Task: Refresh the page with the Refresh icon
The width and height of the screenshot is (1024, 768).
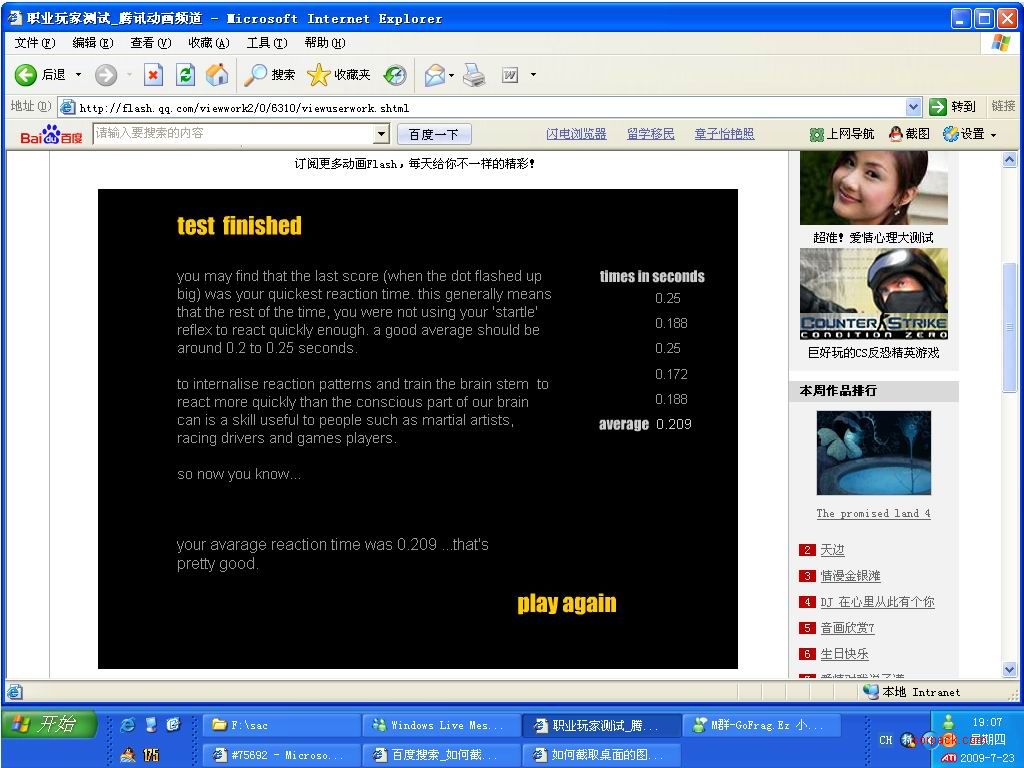Action: click(x=185, y=75)
